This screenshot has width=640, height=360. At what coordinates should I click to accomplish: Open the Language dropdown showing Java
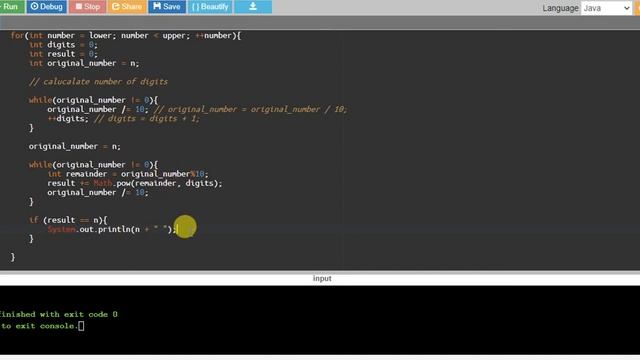point(606,8)
